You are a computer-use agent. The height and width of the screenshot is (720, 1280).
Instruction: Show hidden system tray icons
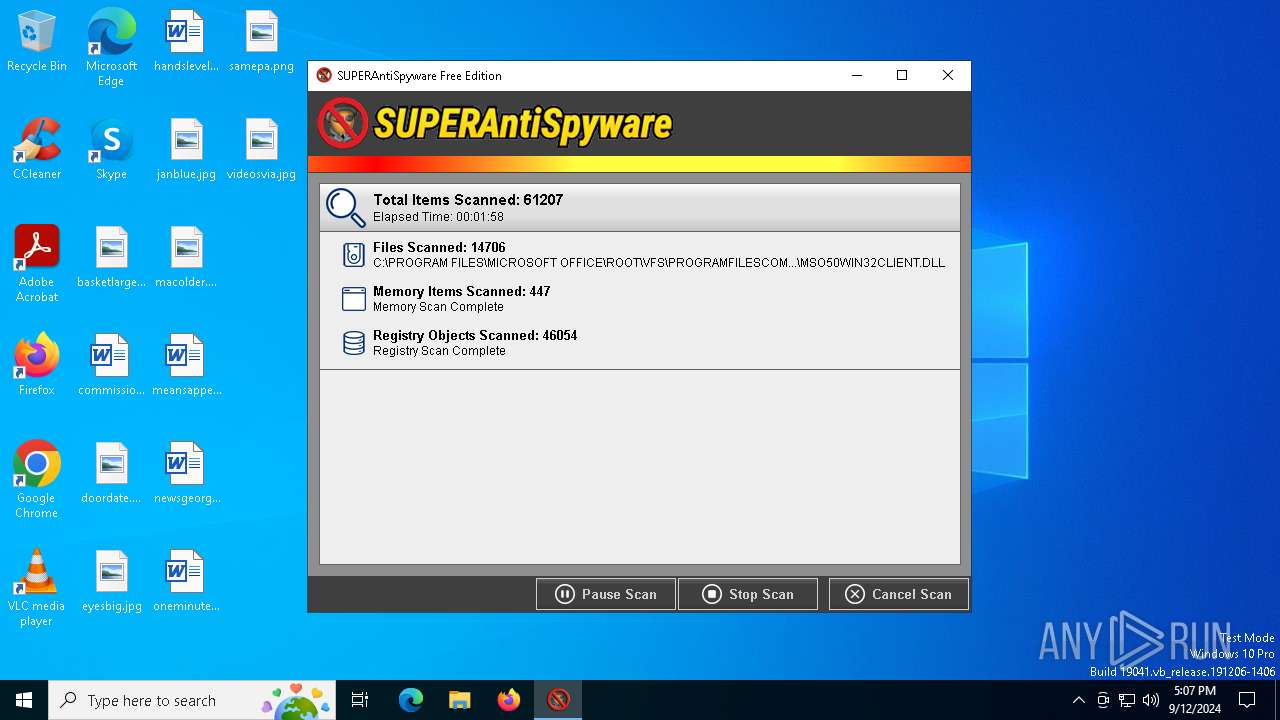click(1078, 700)
